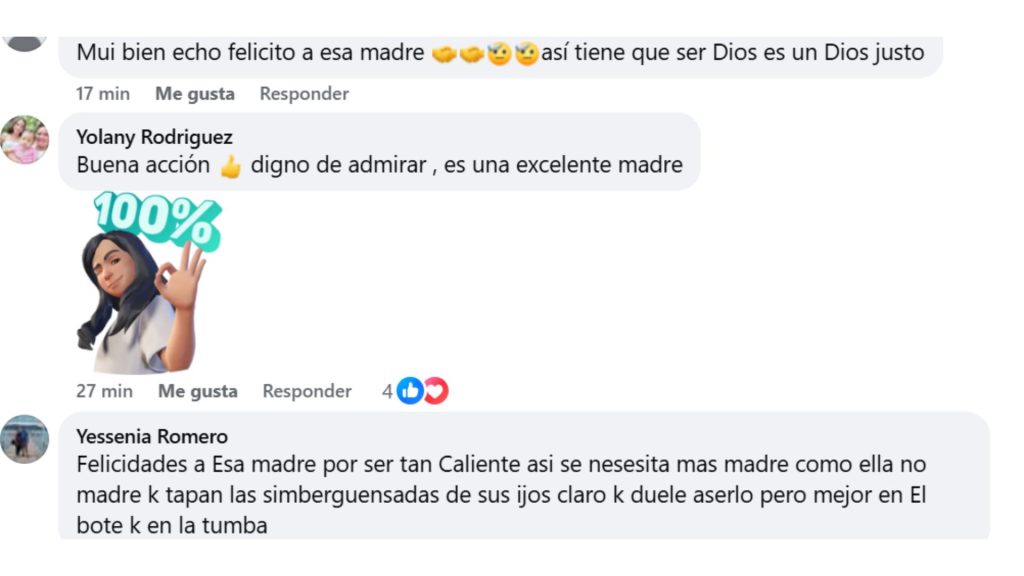
Task: Click Yolany Rodriguez's profile picture
Action: click(25, 142)
